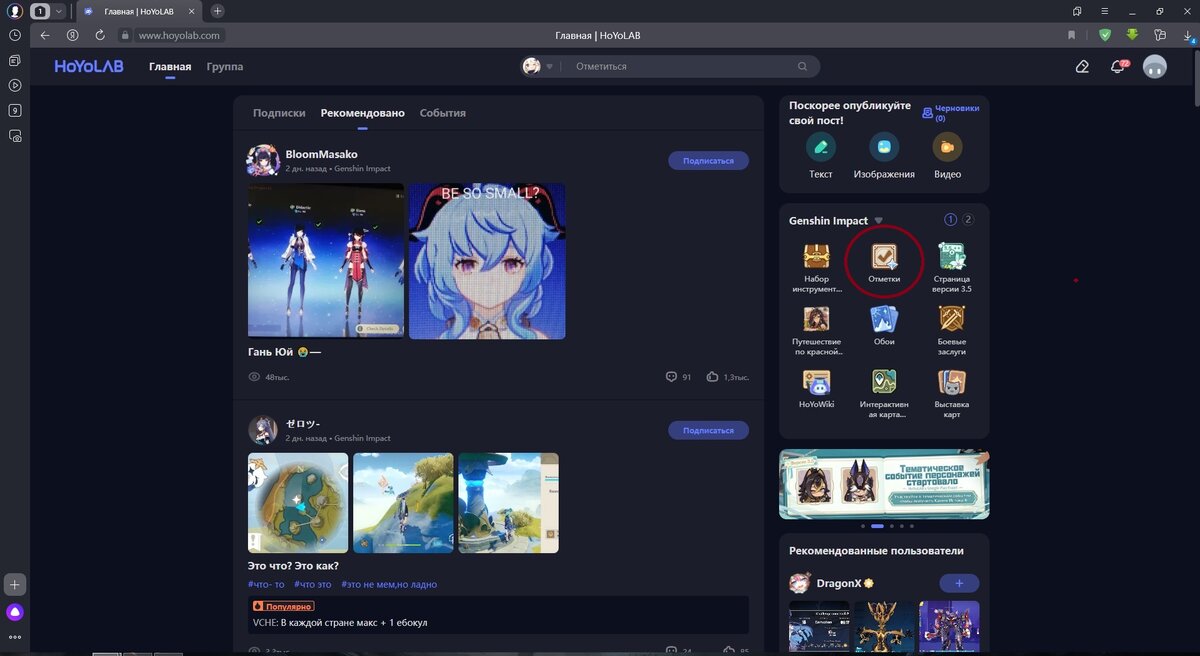The height and width of the screenshot is (656, 1200).
Task: Open a new browser tab
Action: pos(218,11)
